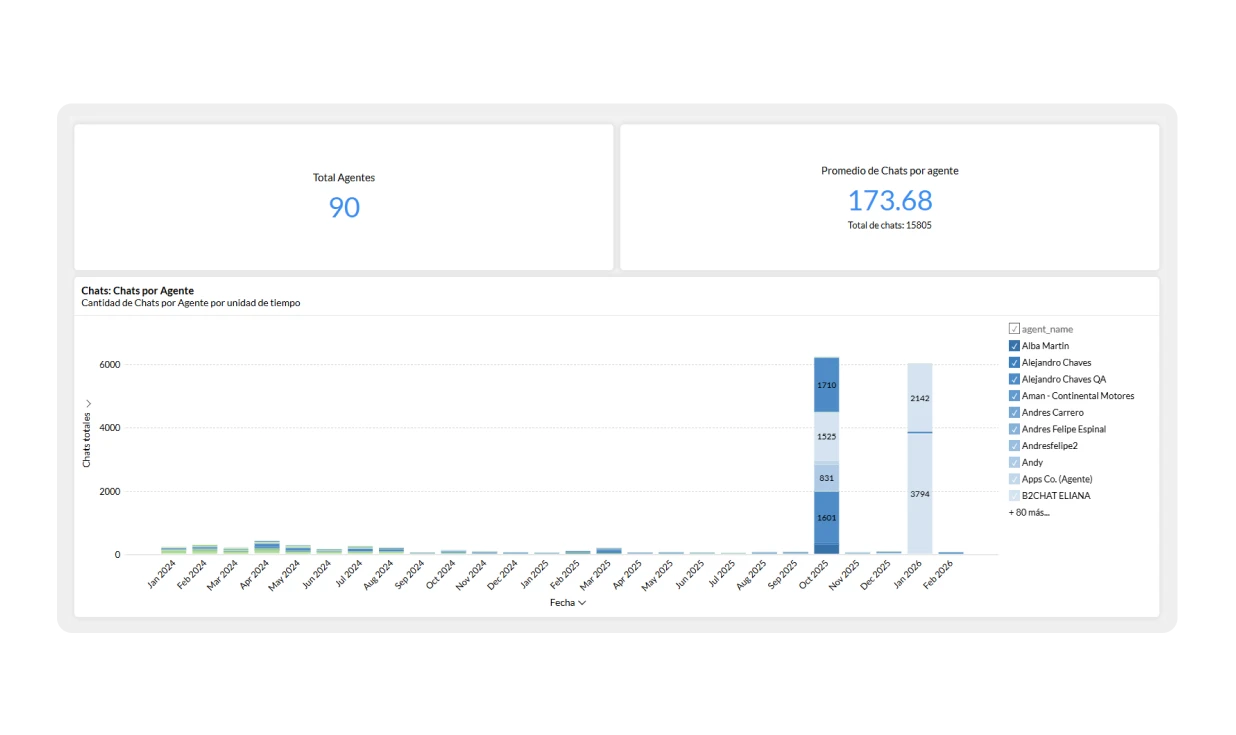This screenshot has height=735, width=1236.
Task: Click the 'Chats: Chats por Agente' chart title
Action: 137,291
